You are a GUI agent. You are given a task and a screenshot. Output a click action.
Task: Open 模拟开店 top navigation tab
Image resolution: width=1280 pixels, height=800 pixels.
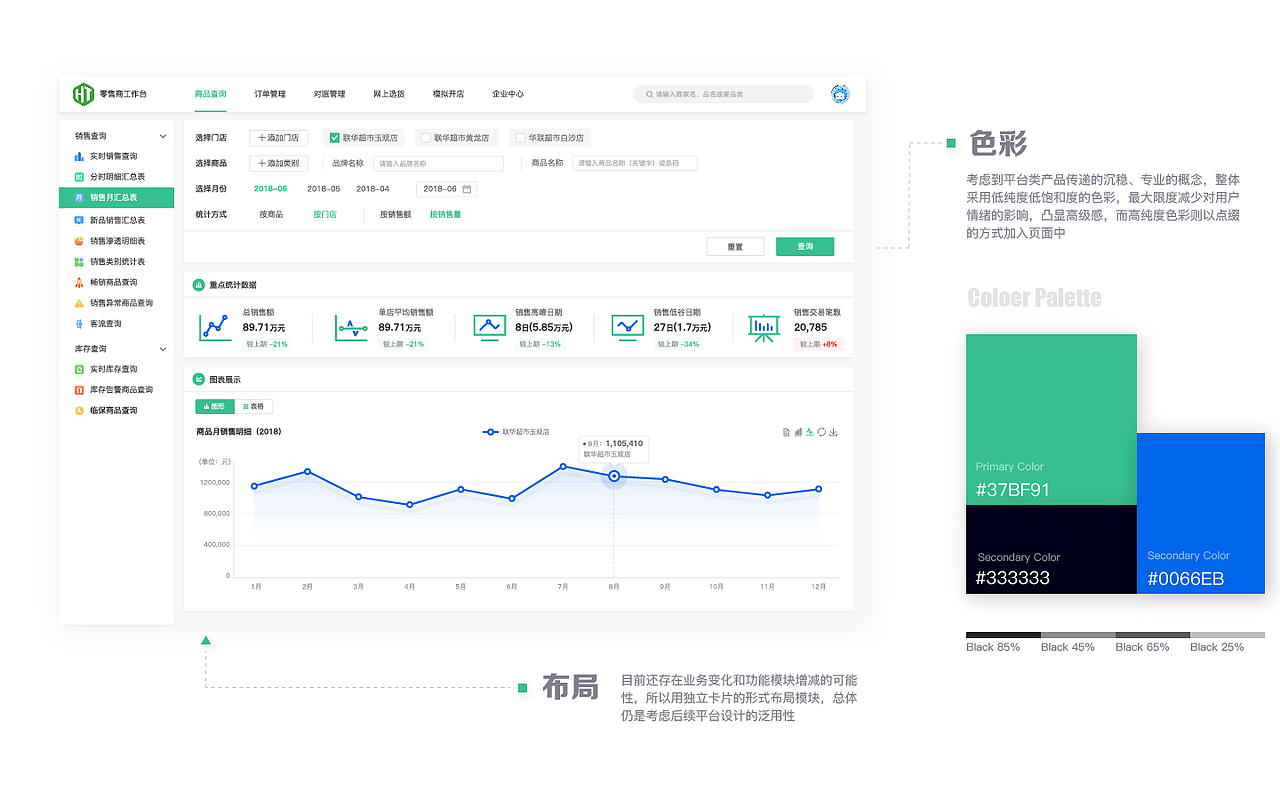tap(448, 94)
